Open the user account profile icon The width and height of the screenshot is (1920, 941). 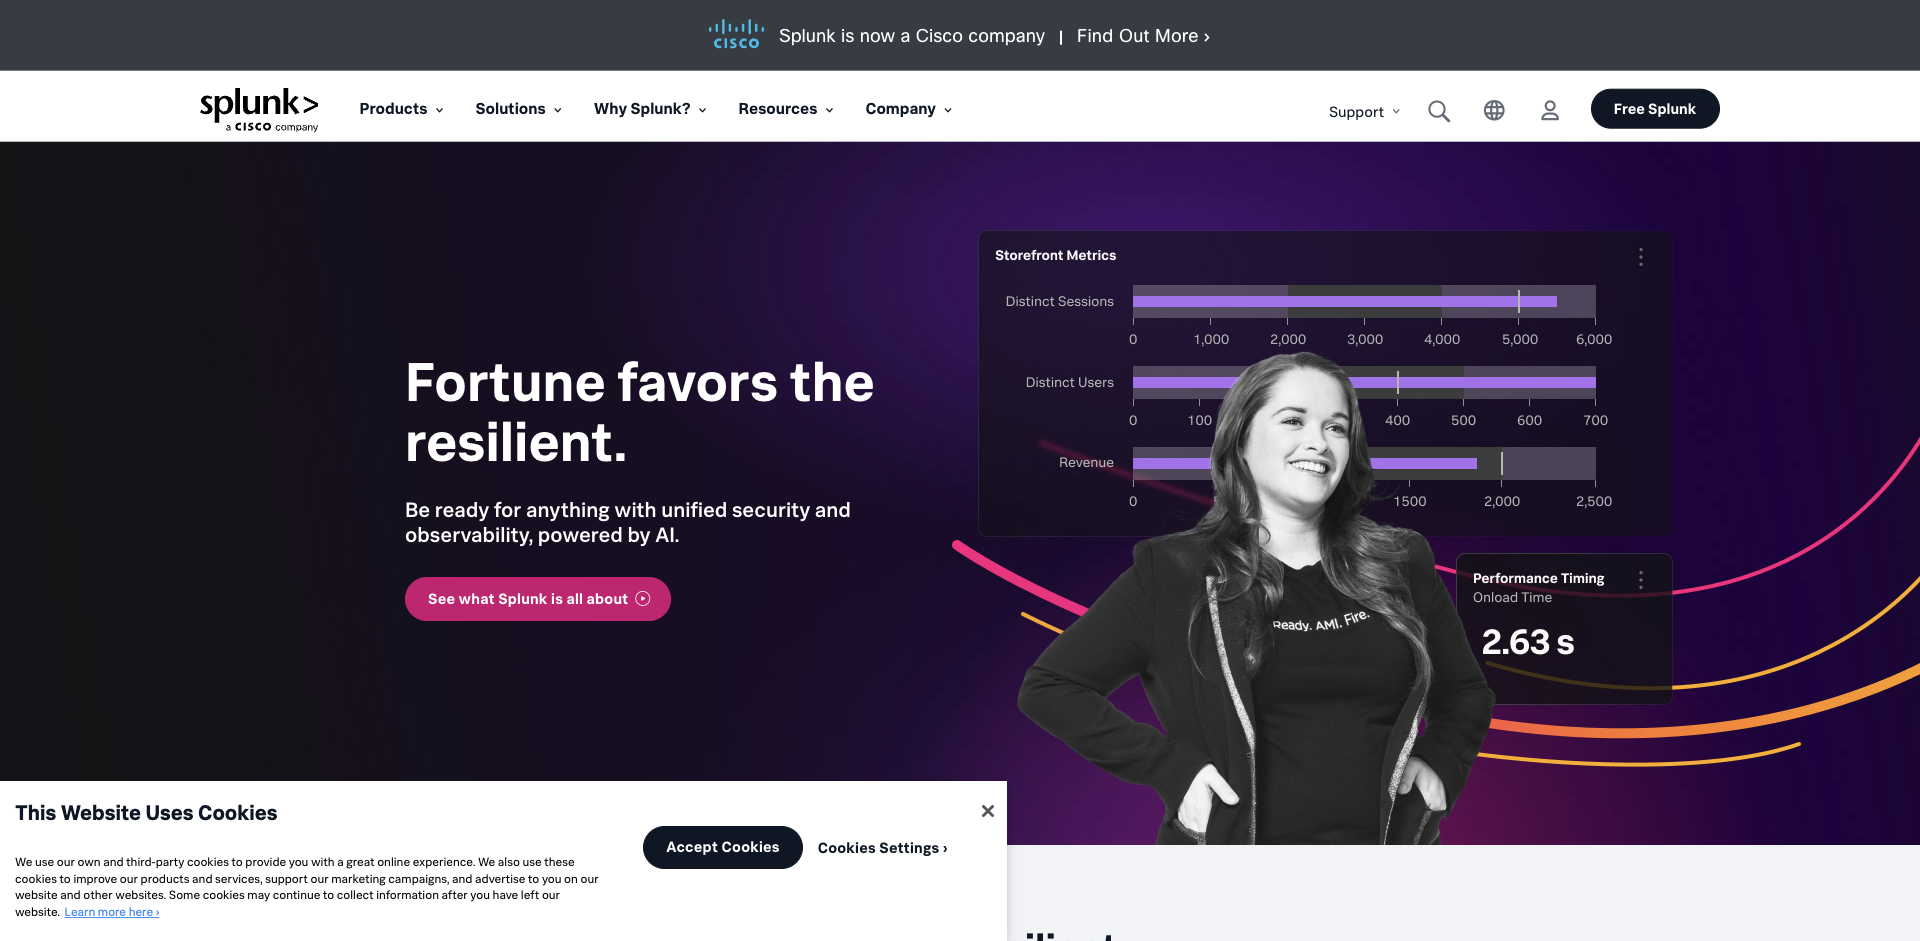pyautogui.click(x=1550, y=110)
